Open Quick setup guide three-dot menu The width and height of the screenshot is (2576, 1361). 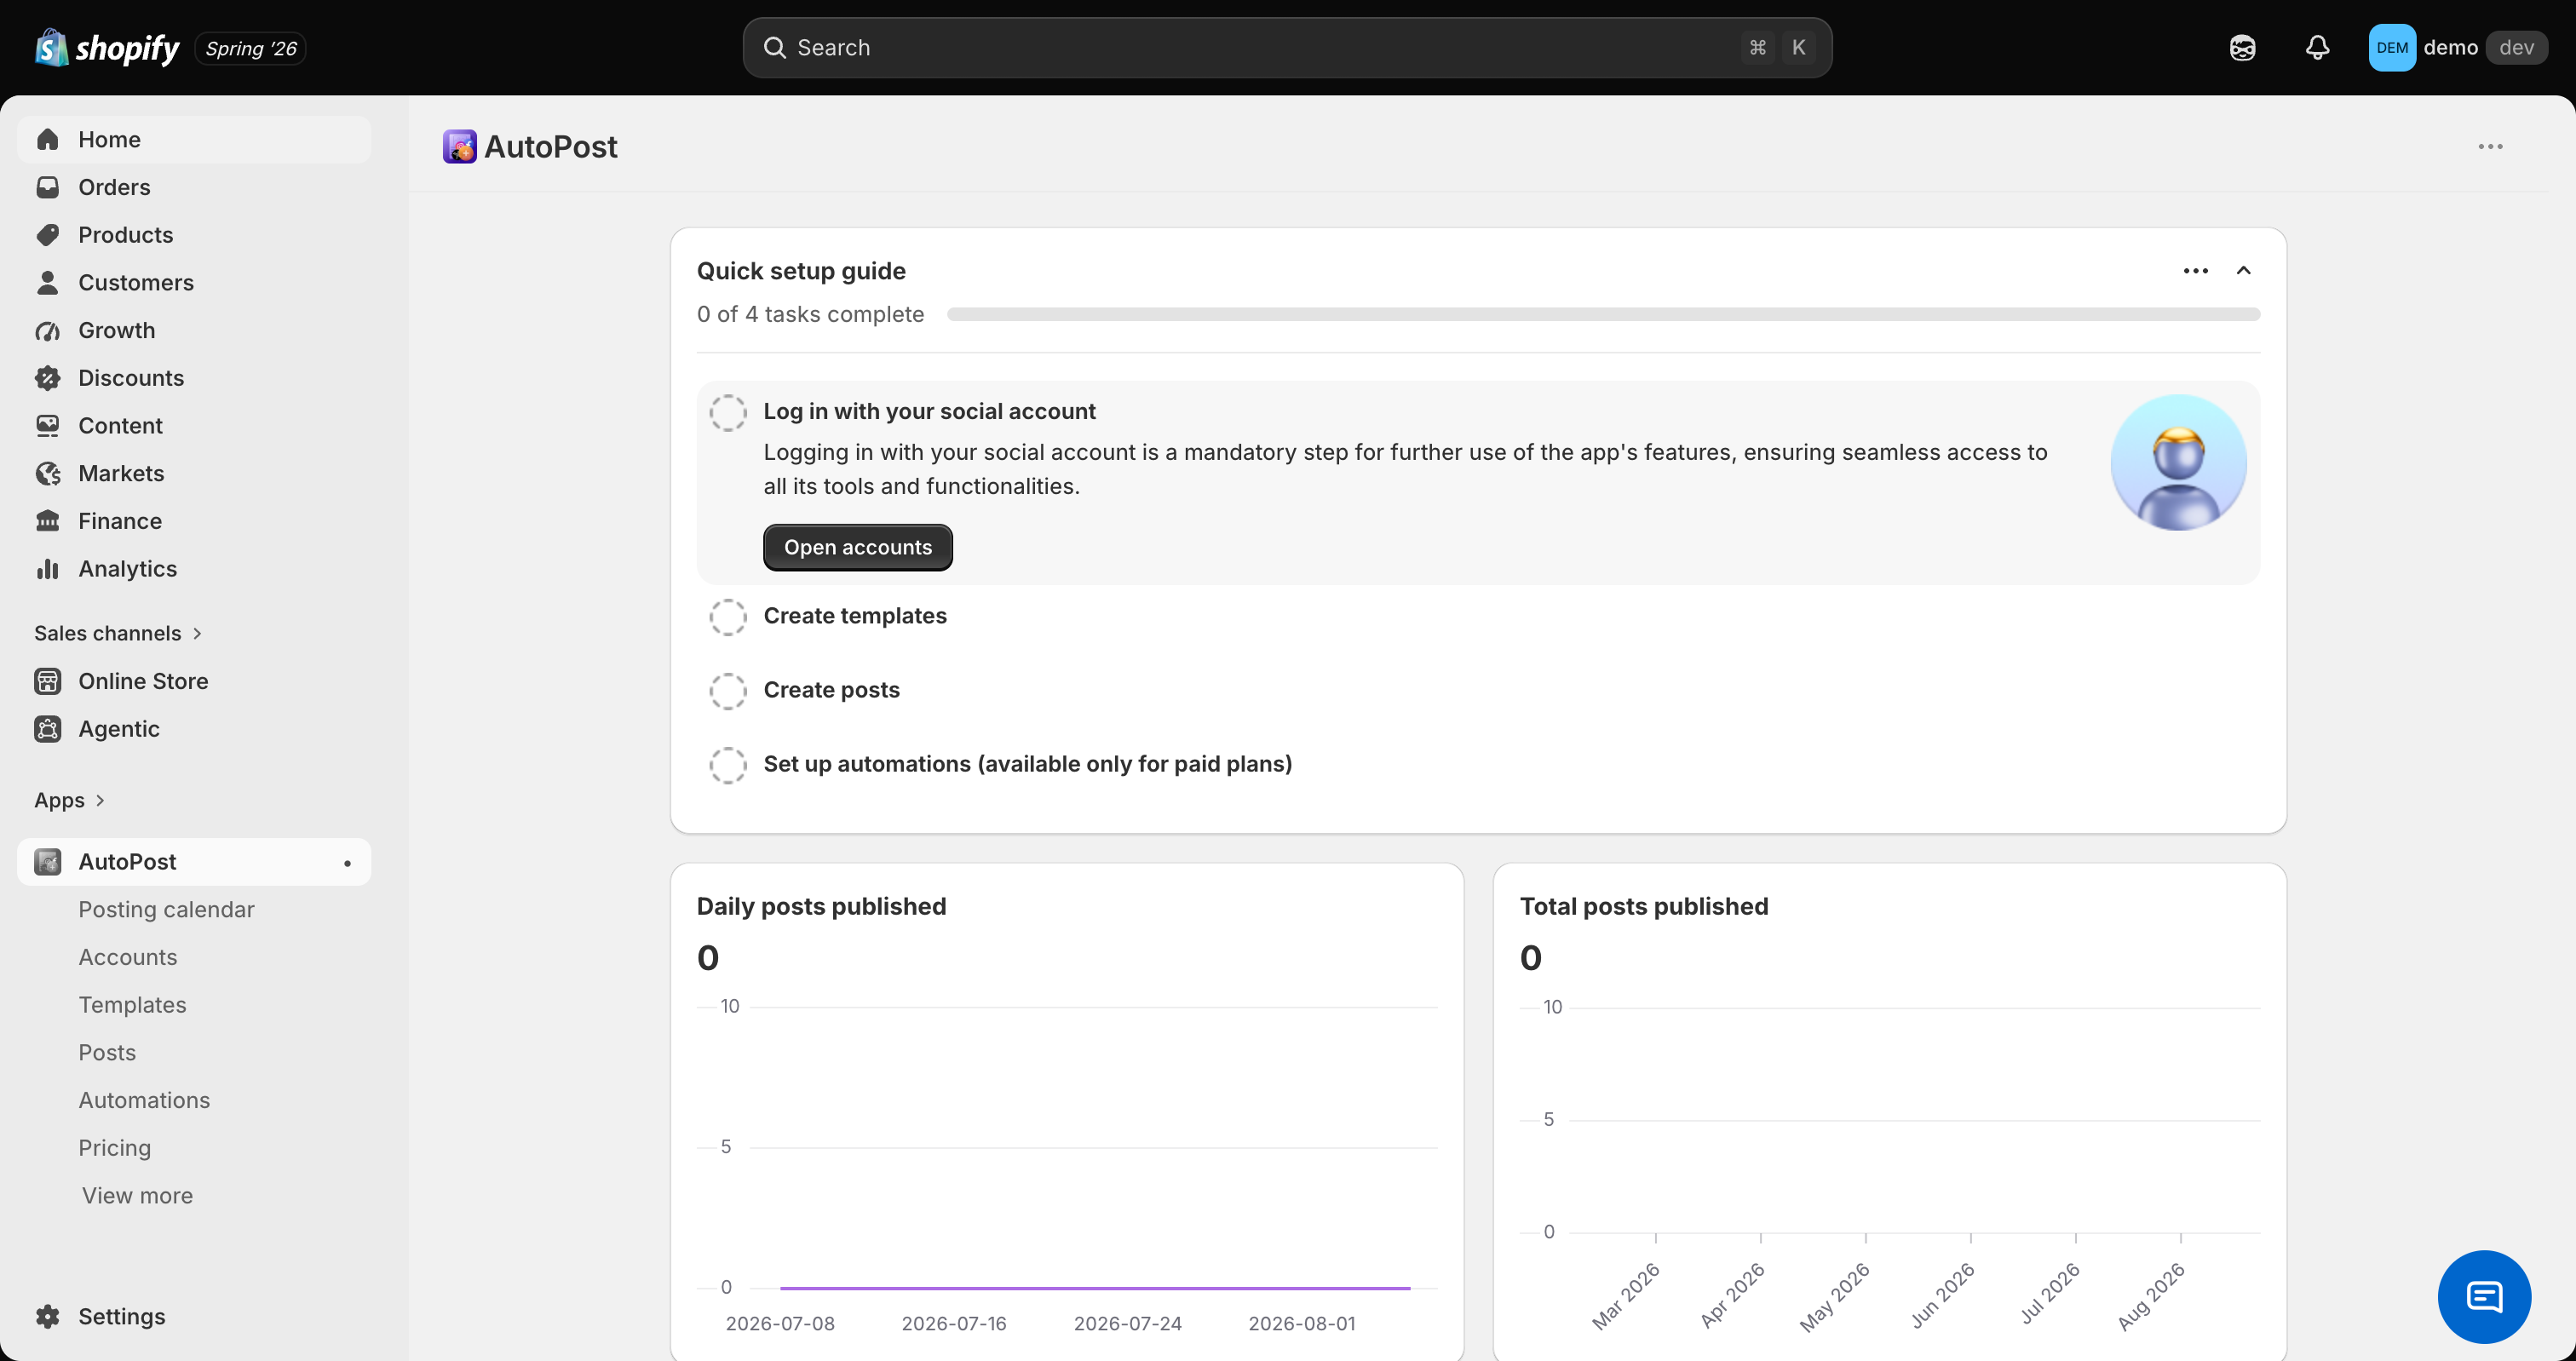click(x=2195, y=271)
